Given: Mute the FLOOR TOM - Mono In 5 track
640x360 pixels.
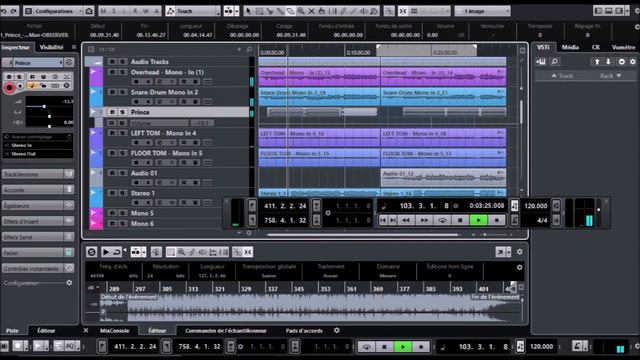Looking at the screenshot, I should [112, 153].
